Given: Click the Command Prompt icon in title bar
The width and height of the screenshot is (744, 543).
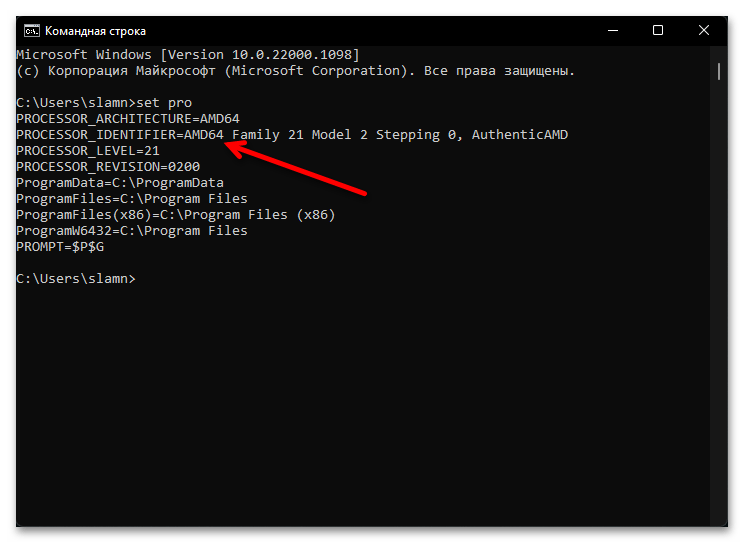Looking at the screenshot, I should coord(32,31).
